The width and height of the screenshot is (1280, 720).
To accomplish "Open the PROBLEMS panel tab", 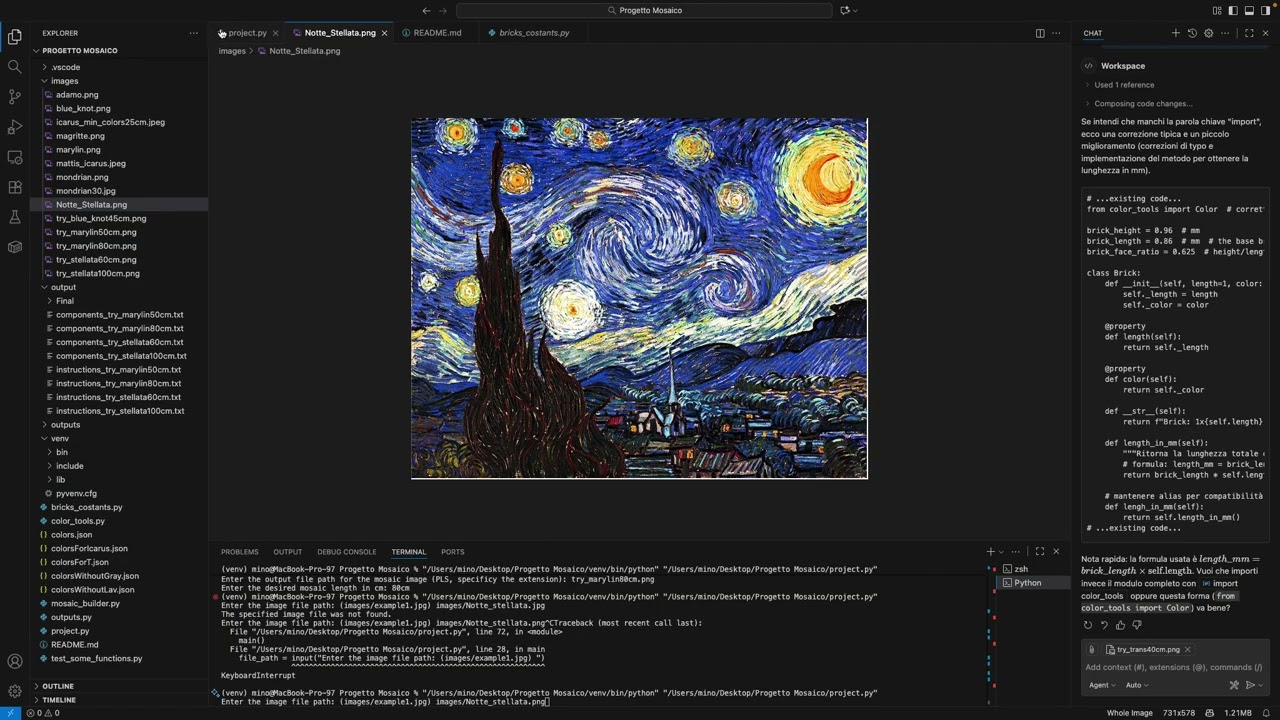I will (x=239, y=552).
